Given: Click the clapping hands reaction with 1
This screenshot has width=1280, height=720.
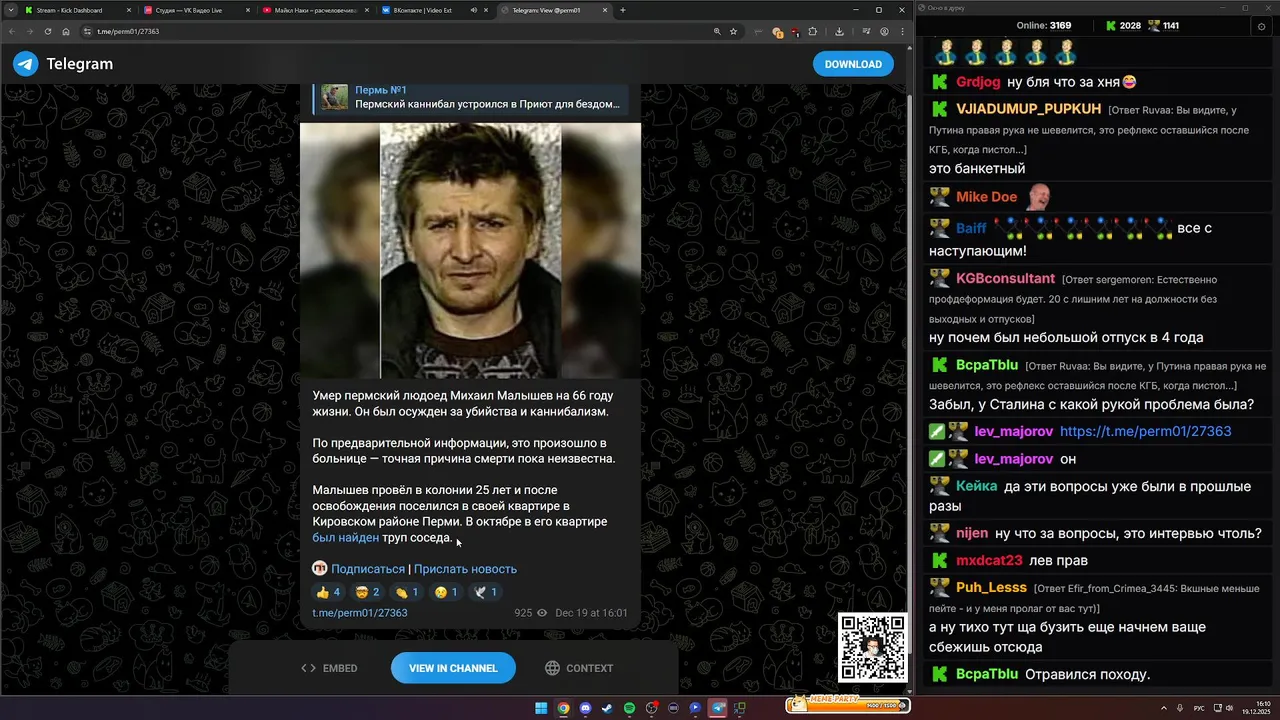Looking at the screenshot, I should coord(407,592).
